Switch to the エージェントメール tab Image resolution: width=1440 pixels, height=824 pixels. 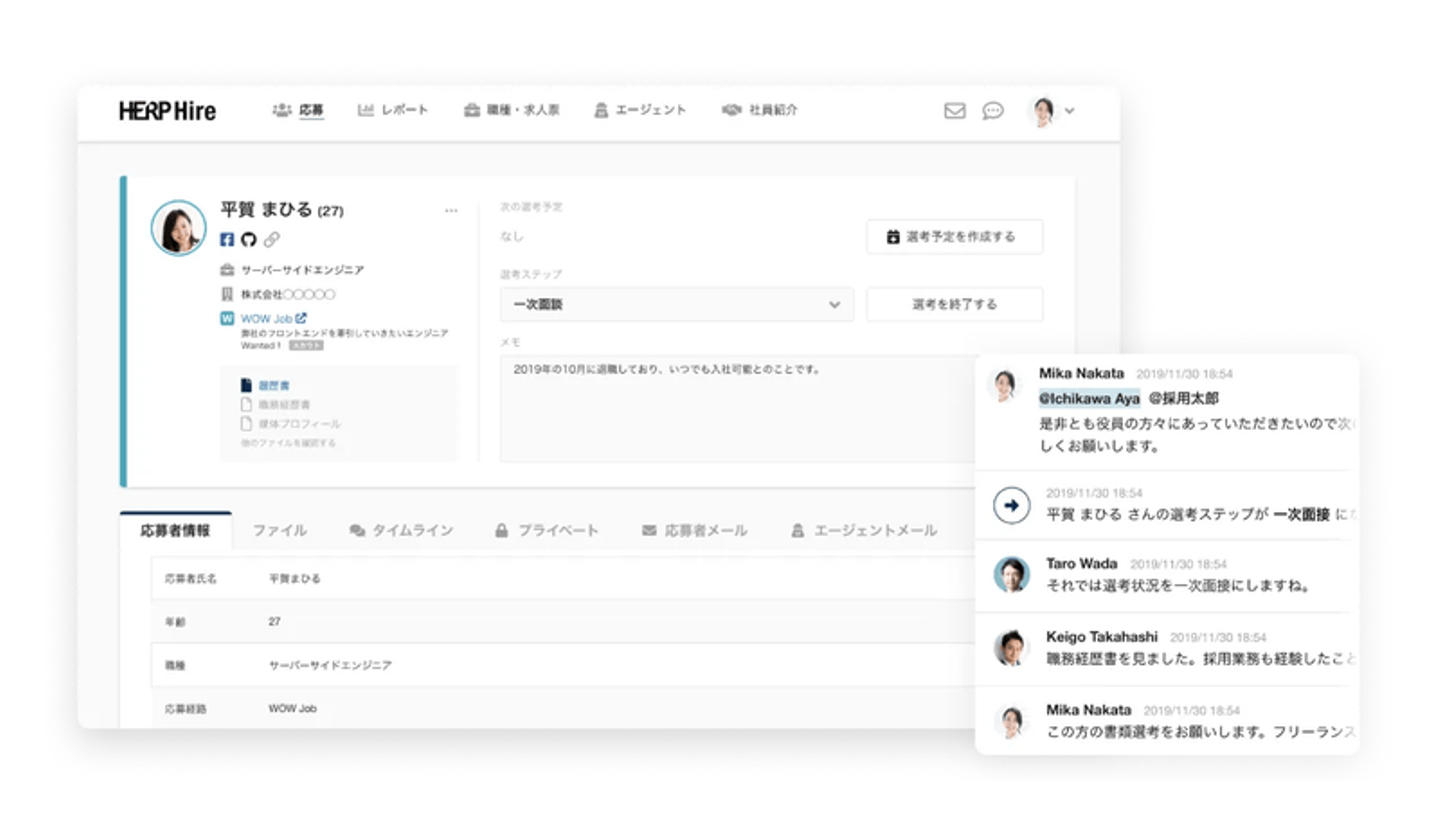pos(864,531)
